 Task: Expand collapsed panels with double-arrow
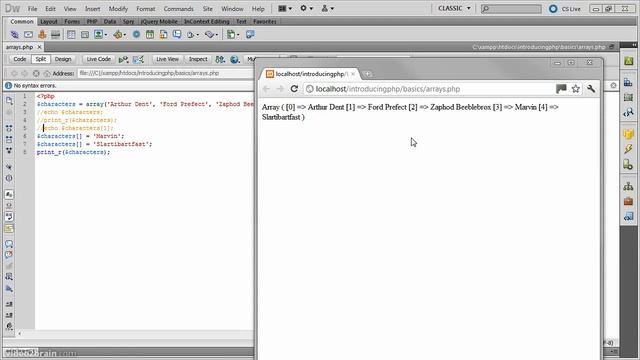(x=633, y=44)
